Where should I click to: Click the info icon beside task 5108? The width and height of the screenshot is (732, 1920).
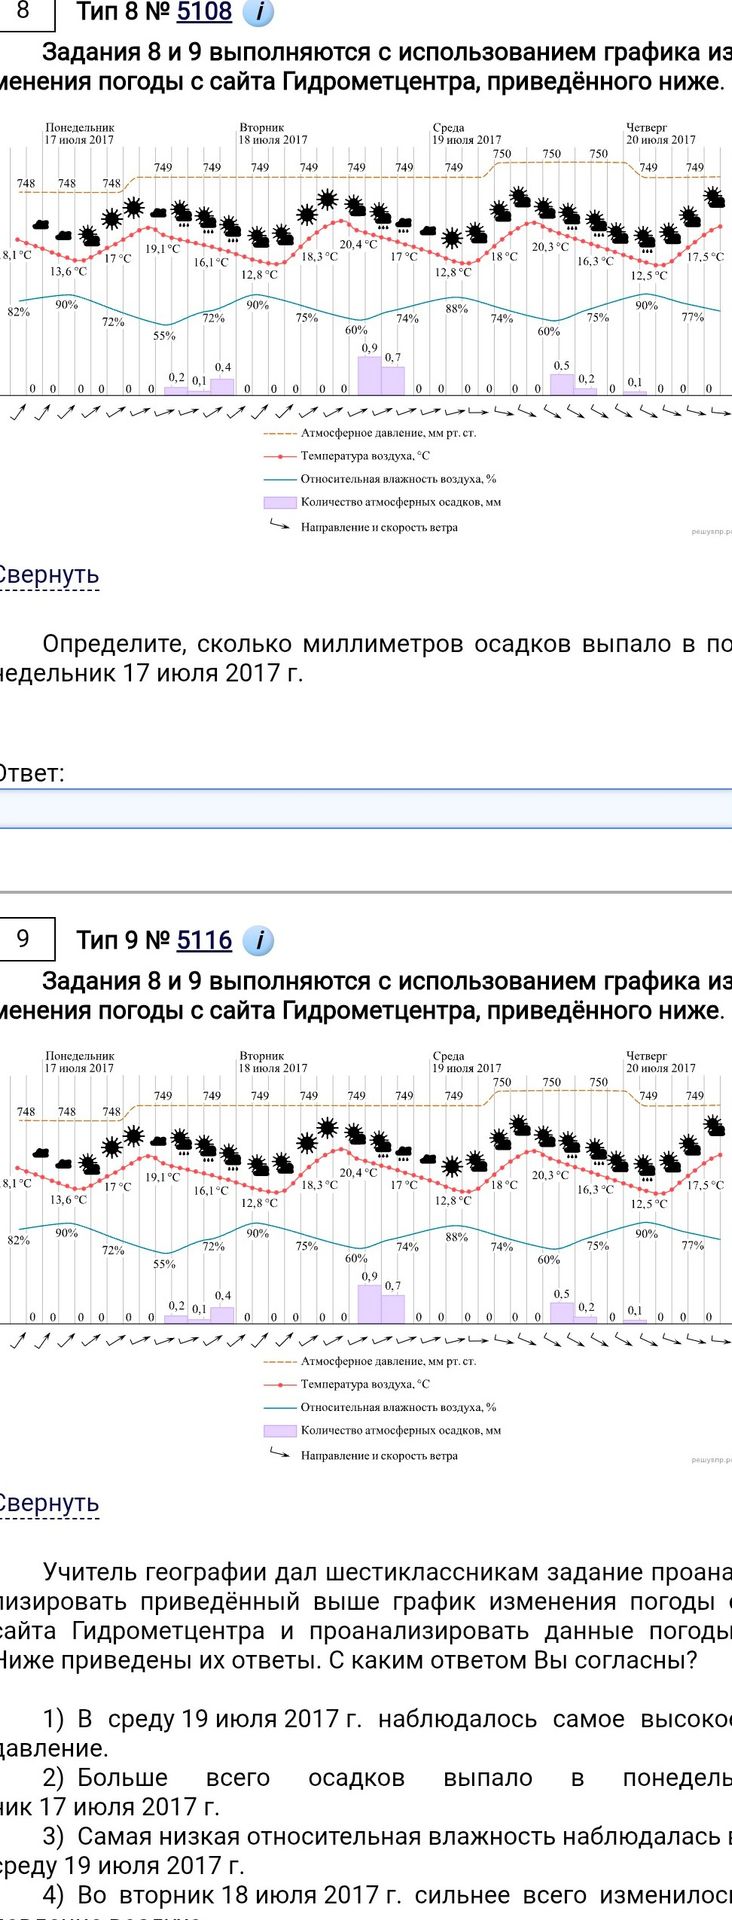click(258, 12)
